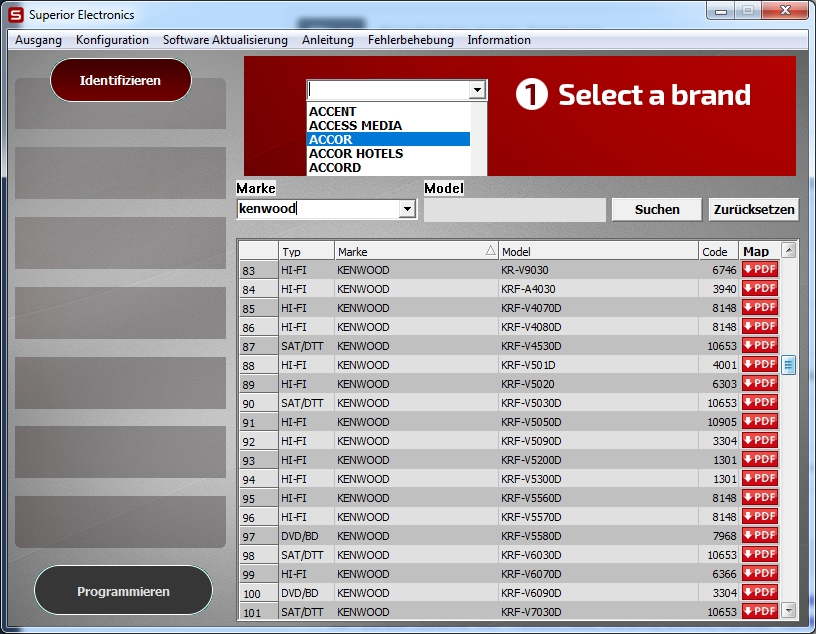Open the Fehlerbehebung menu

(410, 40)
